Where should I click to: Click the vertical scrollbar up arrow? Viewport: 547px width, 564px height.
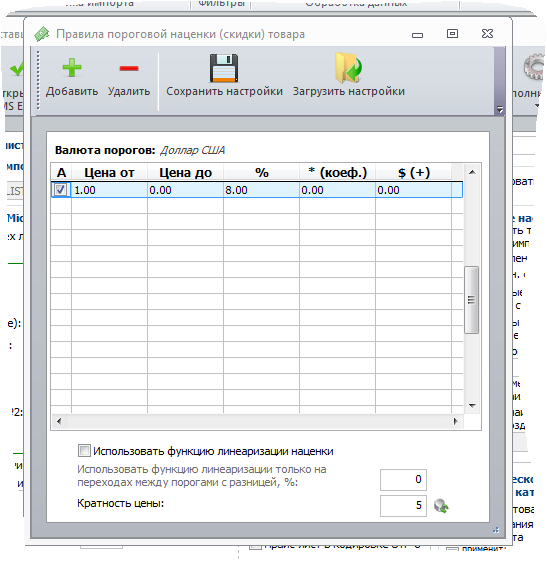(x=472, y=172)
